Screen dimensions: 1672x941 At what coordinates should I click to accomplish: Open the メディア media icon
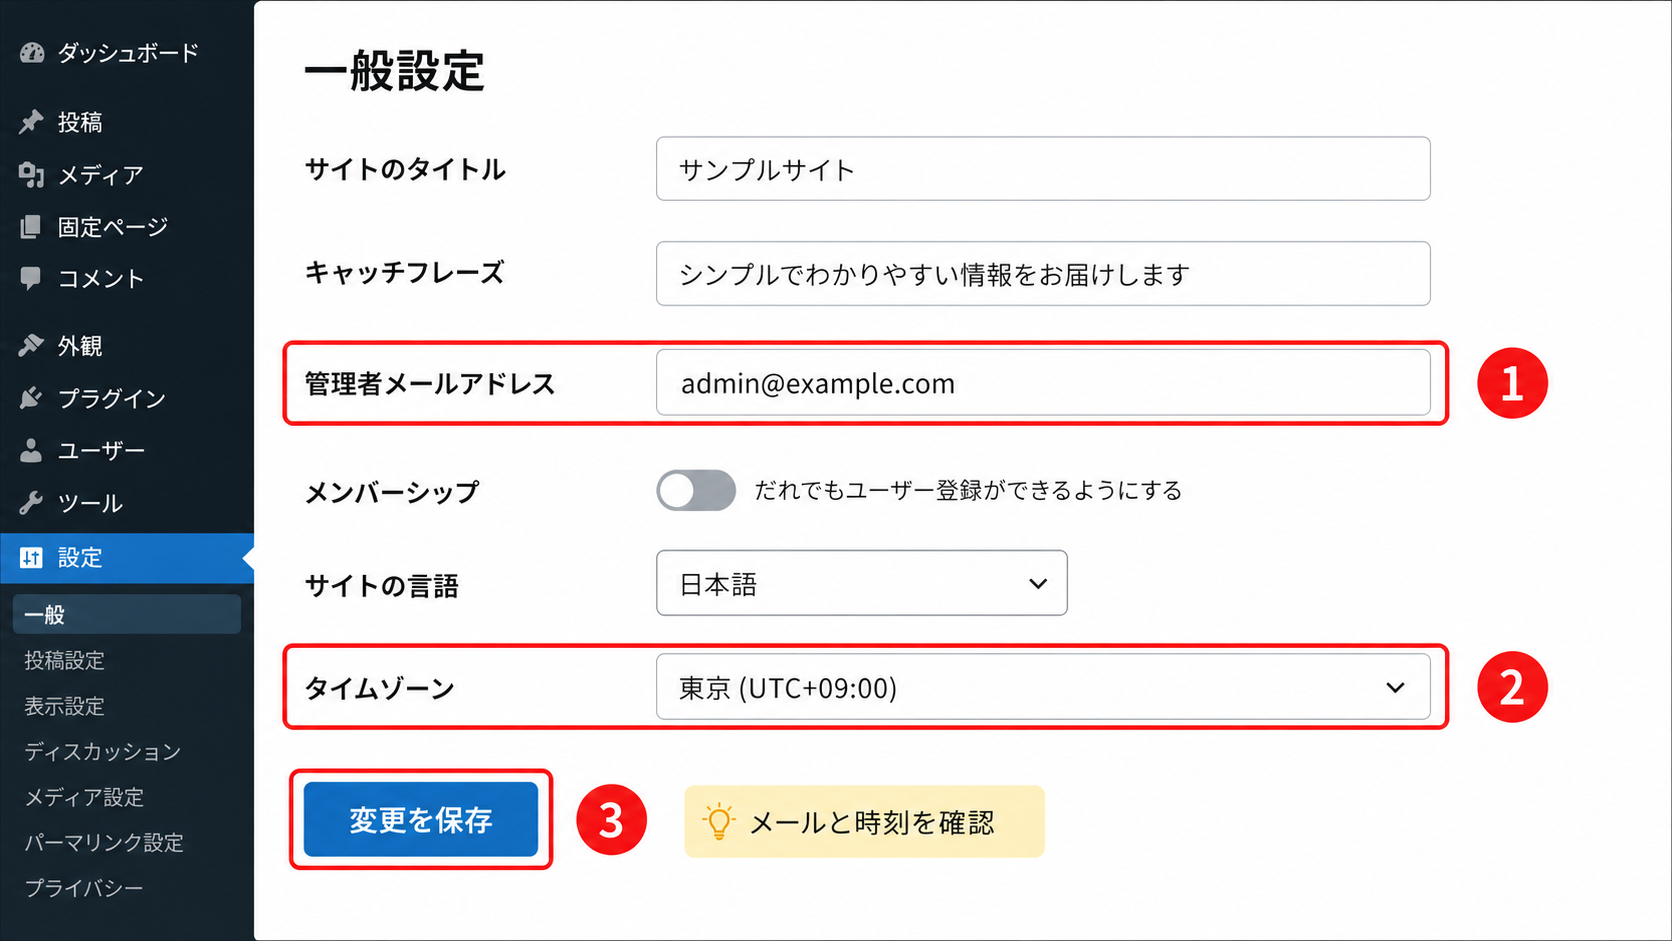32,175
